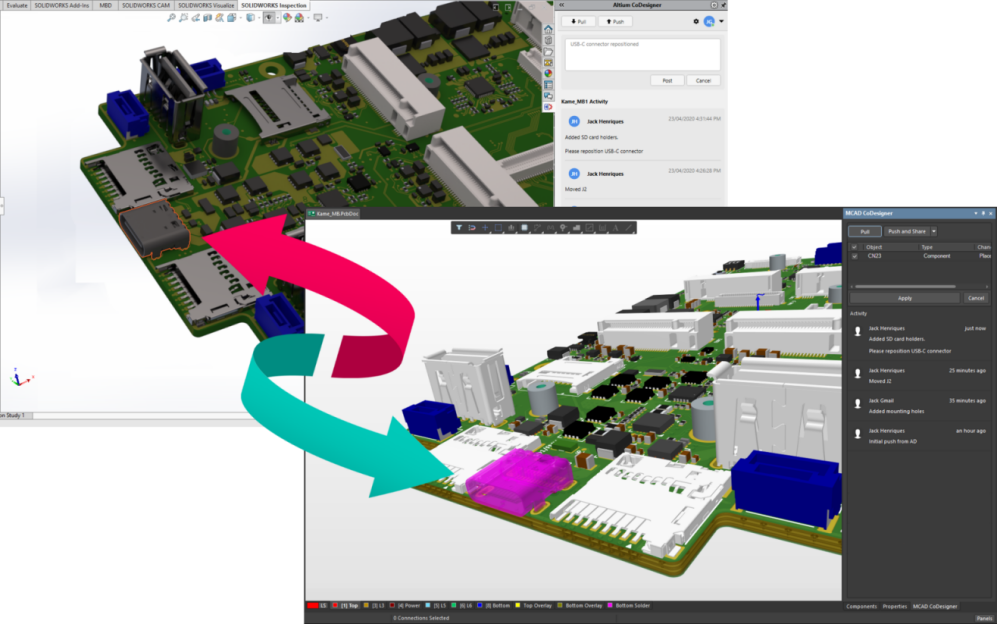Click the JH user avatar in Altium CoDesigner

(x=709, y=22)
